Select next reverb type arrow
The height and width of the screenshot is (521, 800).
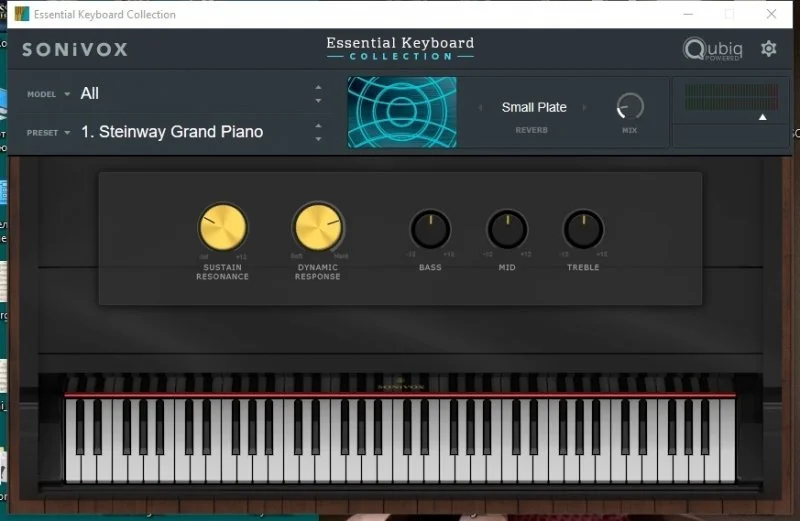[584, 107]
